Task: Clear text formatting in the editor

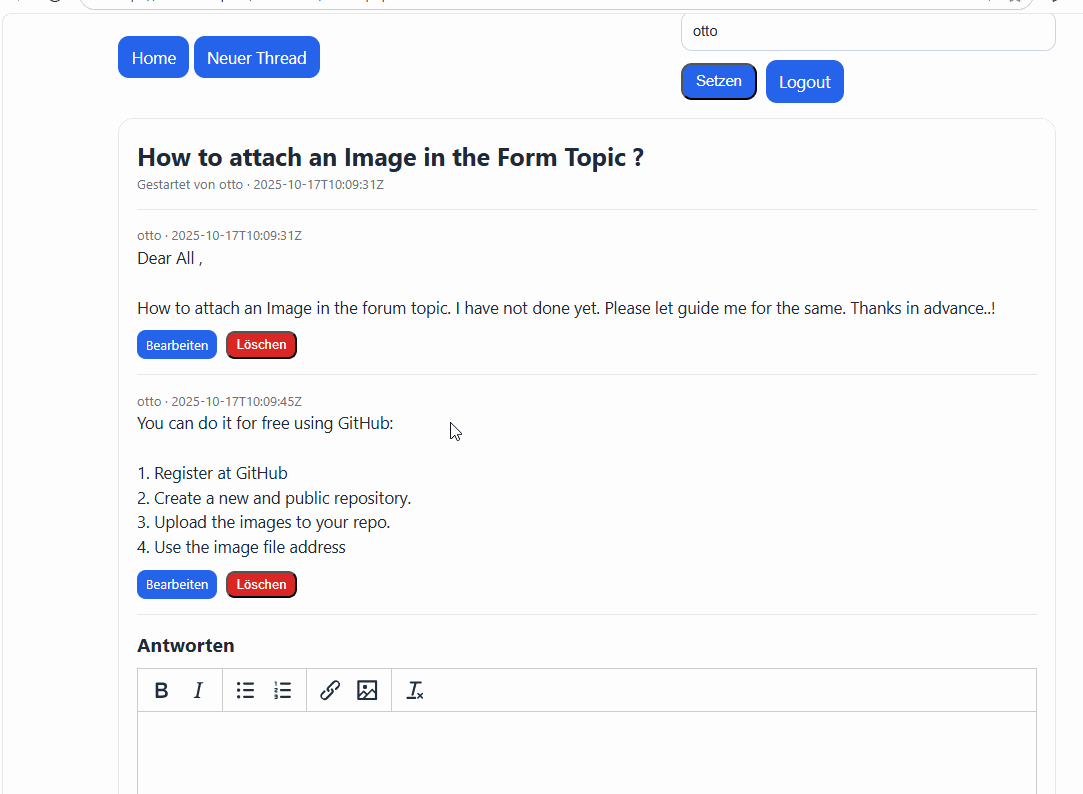Action: click(x=414, y=690)
